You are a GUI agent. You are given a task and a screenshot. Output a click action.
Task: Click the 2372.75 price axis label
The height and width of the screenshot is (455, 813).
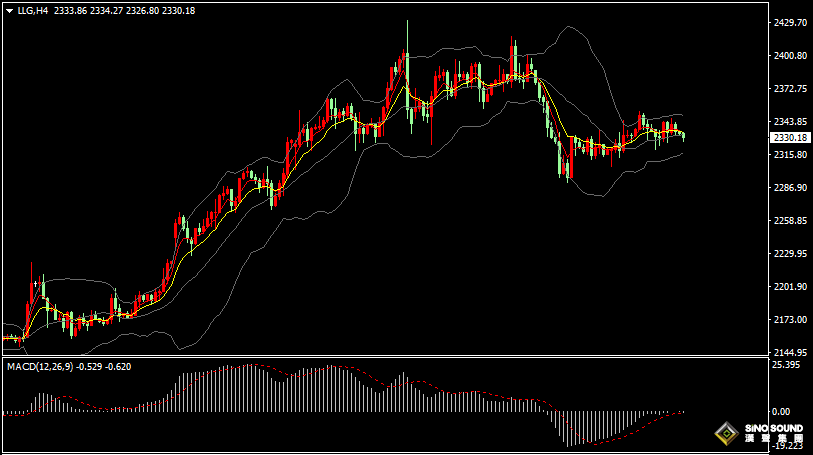pos(789,89)
